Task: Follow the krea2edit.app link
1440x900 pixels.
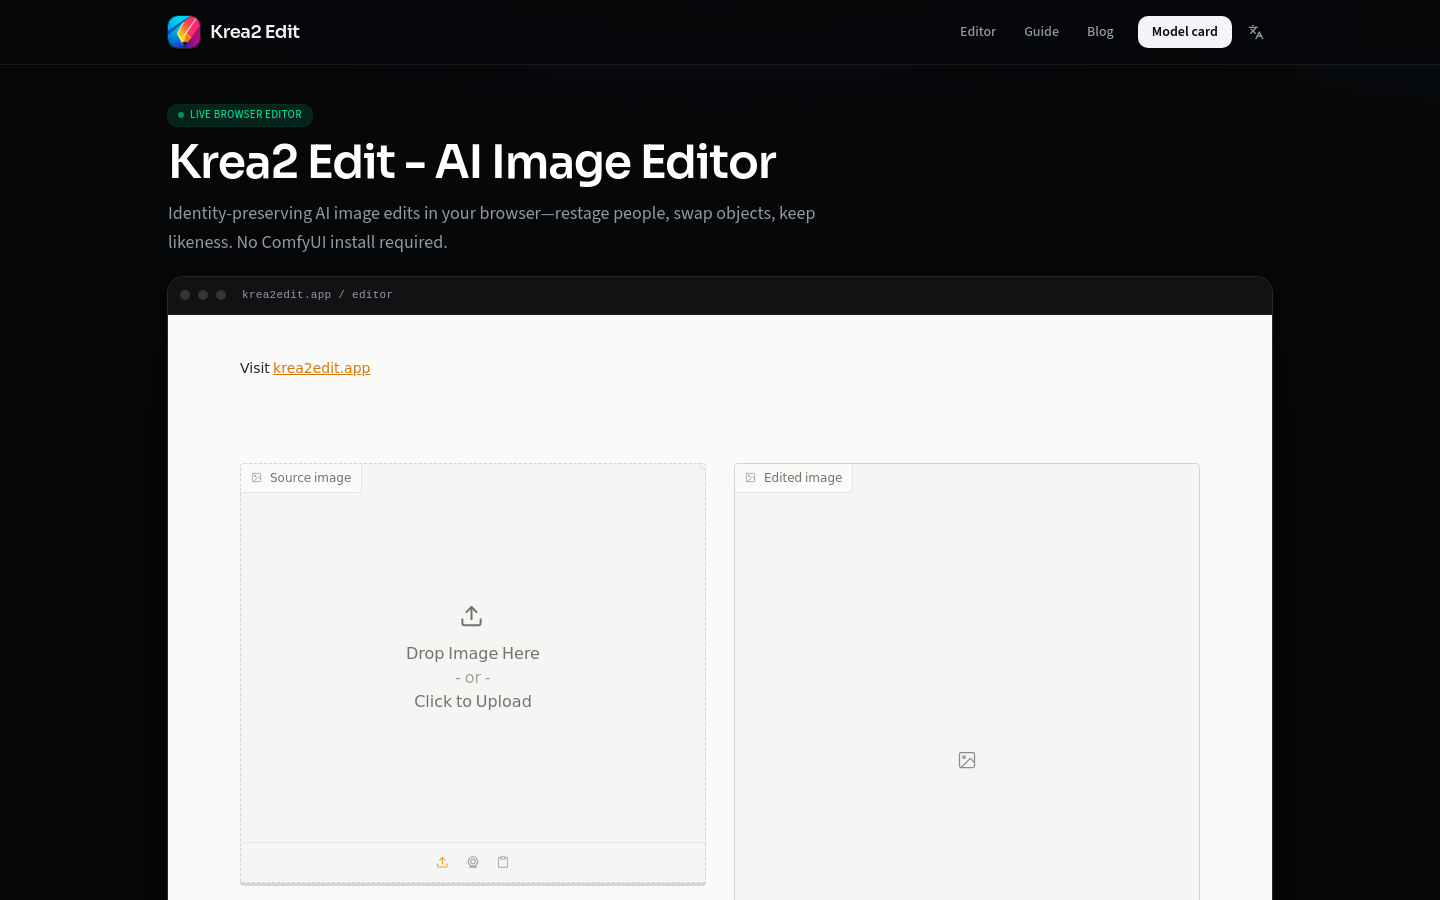Action: click(x=322, y=368)
